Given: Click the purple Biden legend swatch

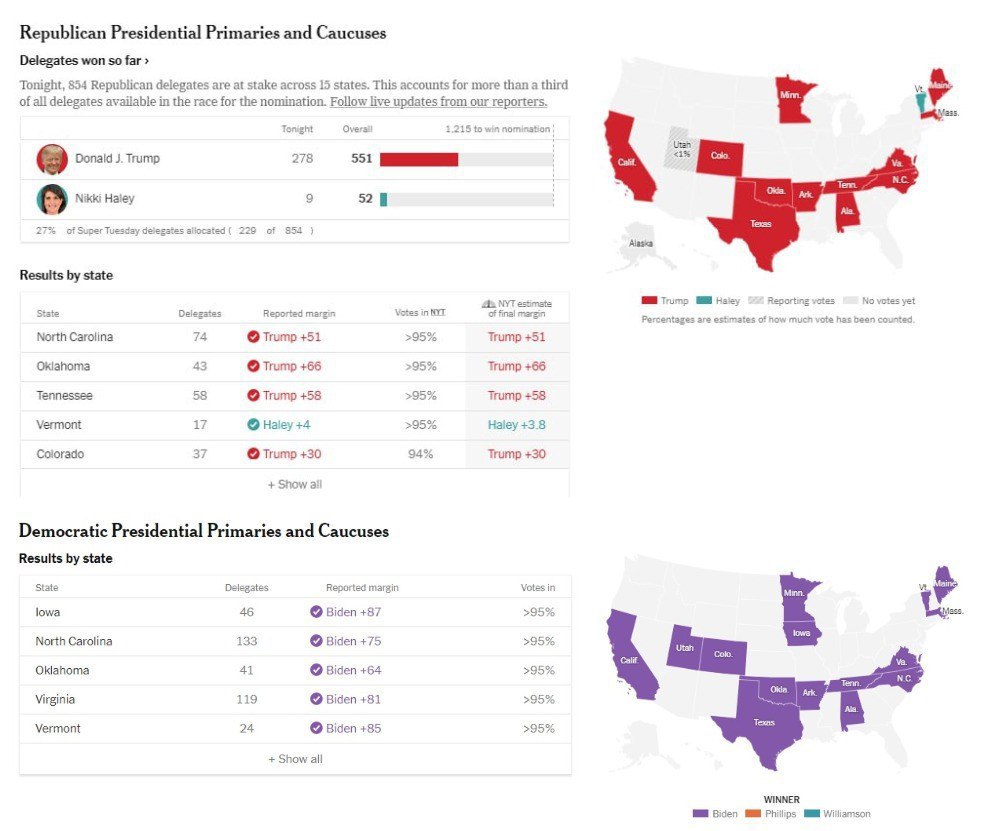Looking at the screenshot, I should (x=700, y=814).
